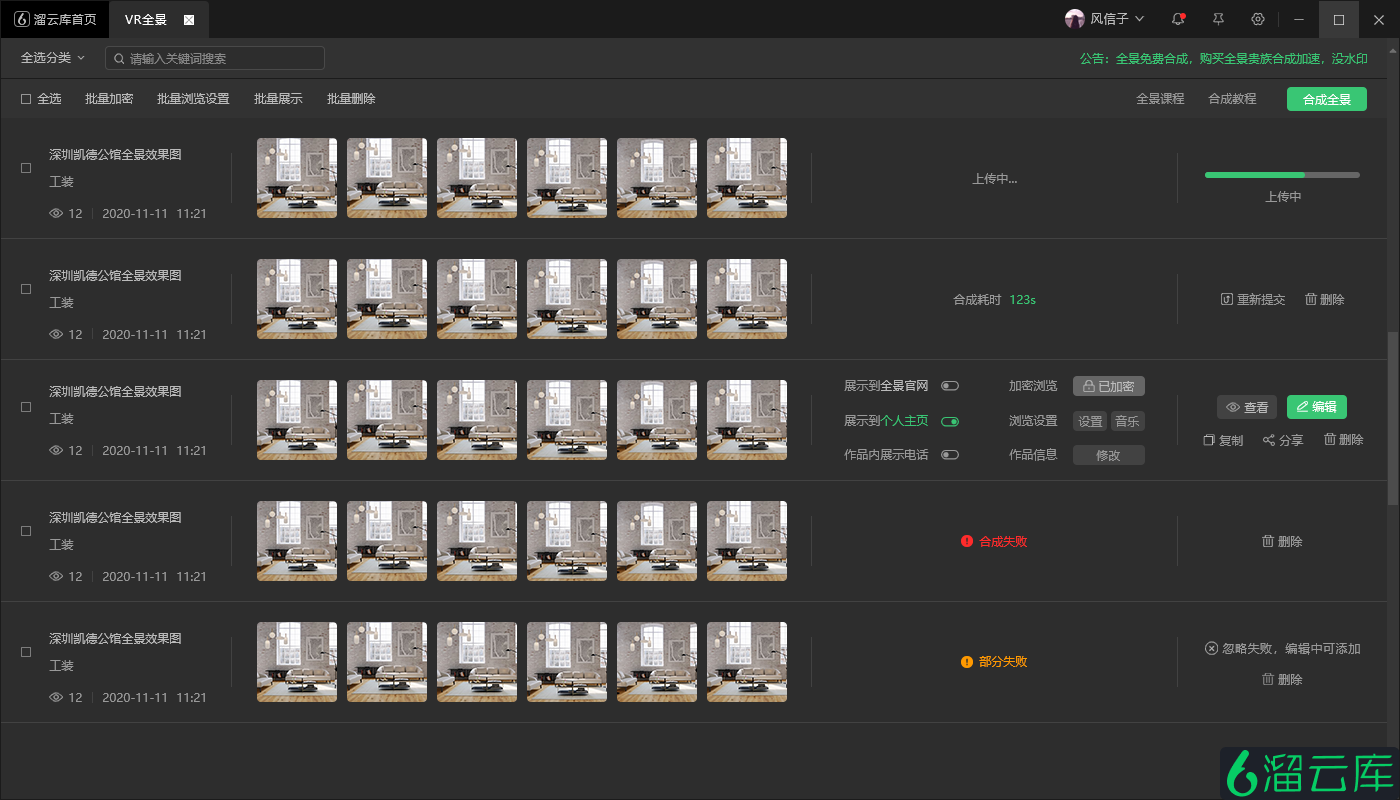This screenshot has width=1400, height=800.
Task: Click the pin window icon
Action: click(x=1218, y=19)
